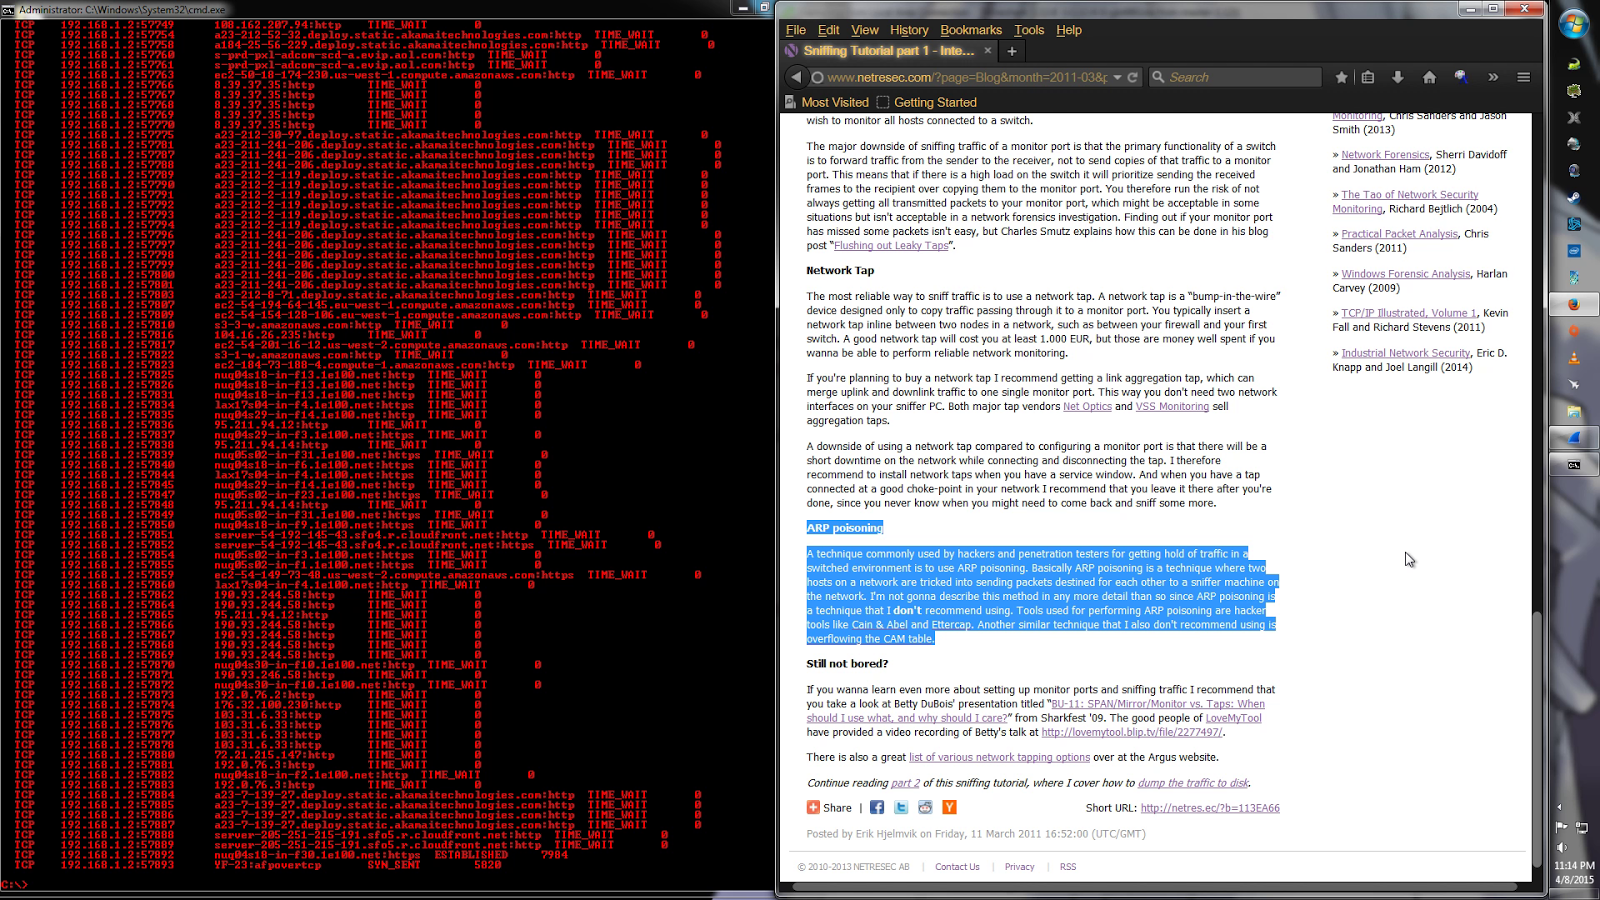This screenshot has height=900, width=1600.
Task: Show bookmarks list icon in Firefox toolbar
Action: [1368, 77]
